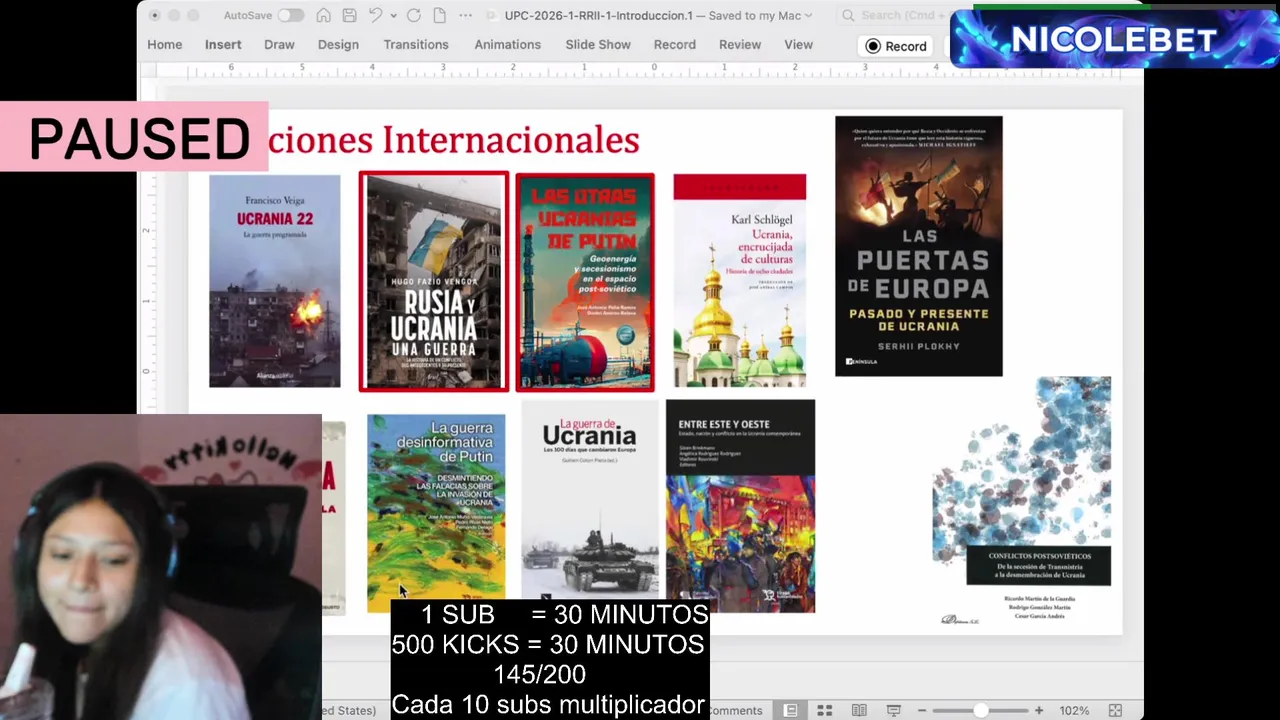Image resolution: width=1280 pixels, height=720 pixels.
Task: Select Conflictos Postsoviéticos book cover
Action: (1021, 501)
